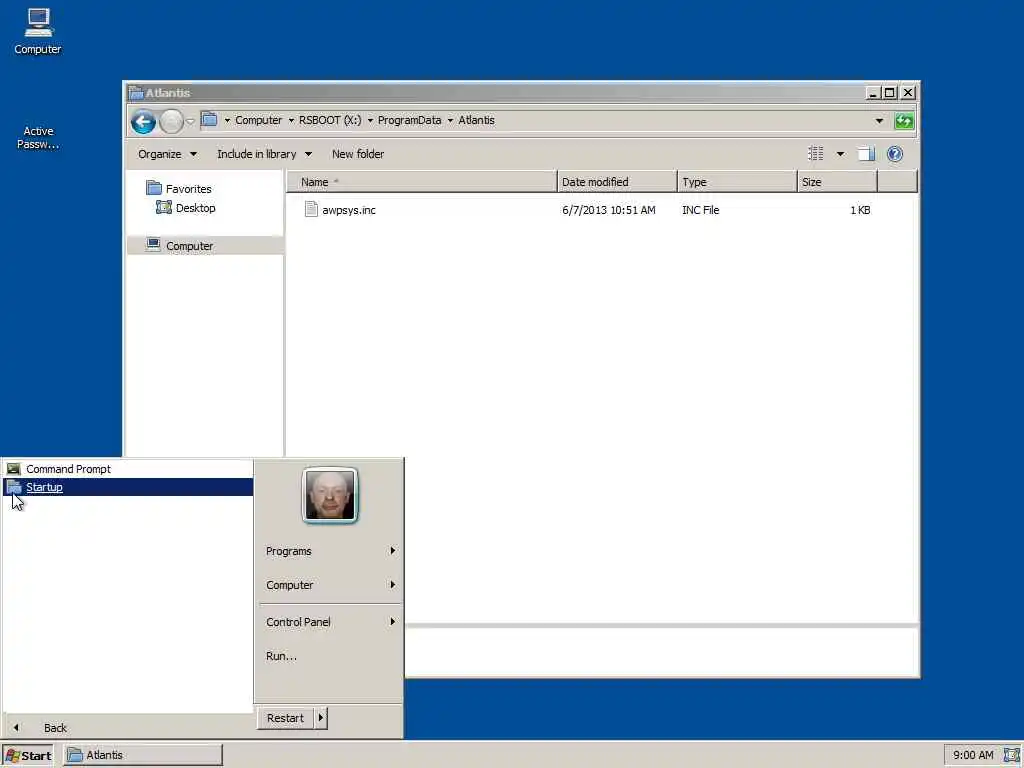This screenshot has height=768, width=1024.
Task: Select the awpsys.inc file
Action: pyautogui.click(x=349, y=210)
